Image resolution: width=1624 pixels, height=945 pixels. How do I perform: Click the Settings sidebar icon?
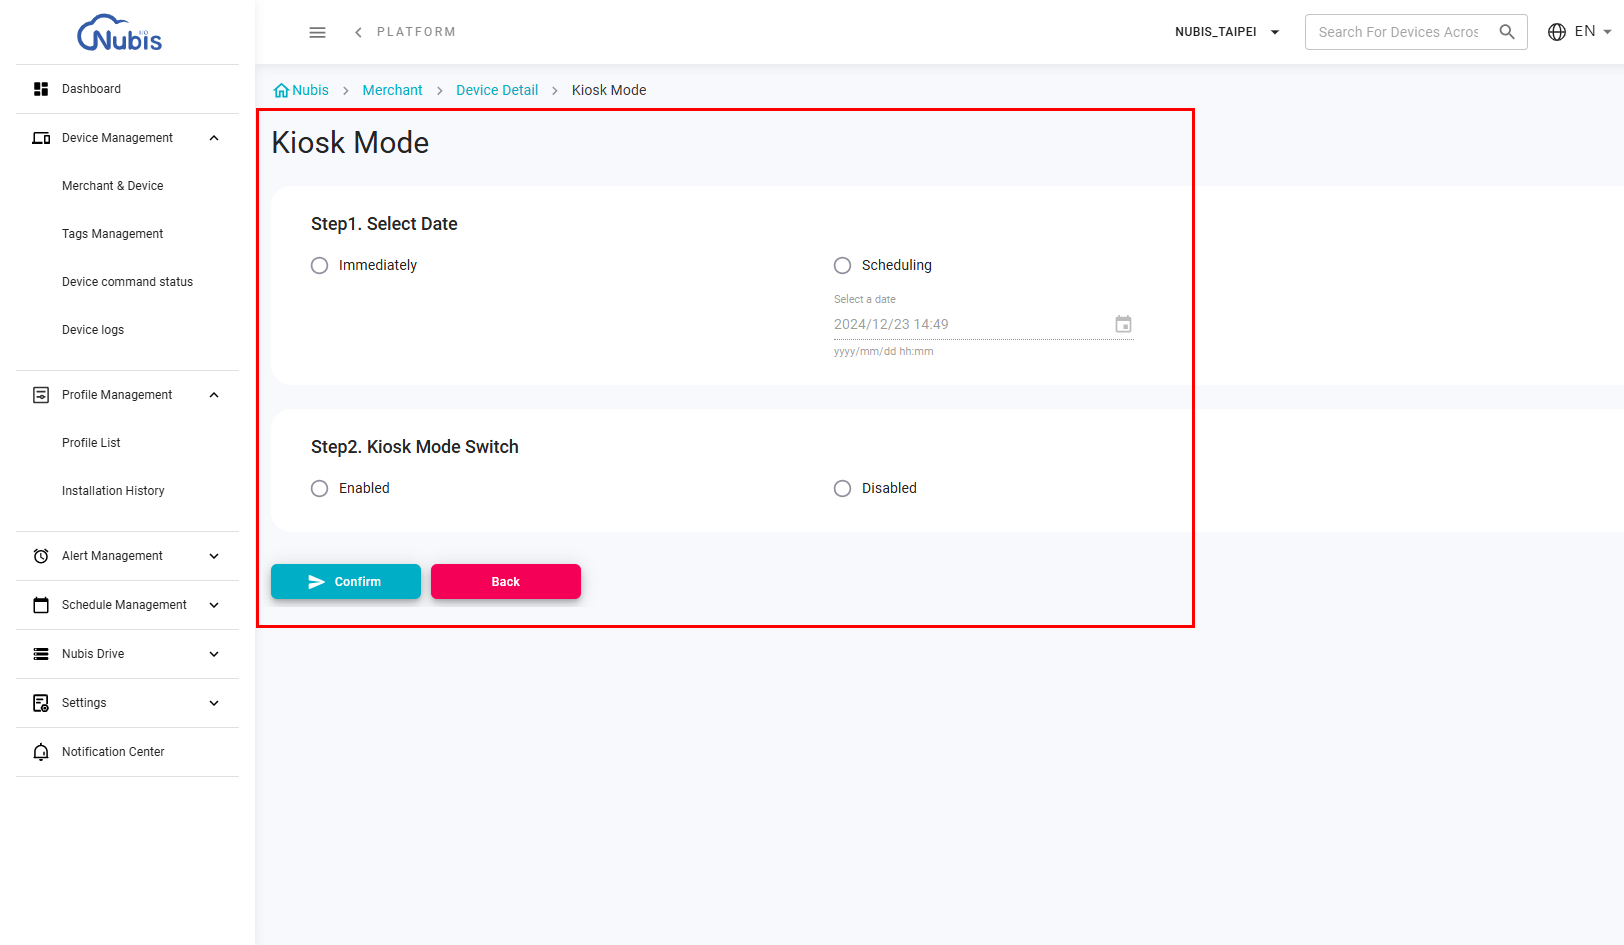coord(41,703)
